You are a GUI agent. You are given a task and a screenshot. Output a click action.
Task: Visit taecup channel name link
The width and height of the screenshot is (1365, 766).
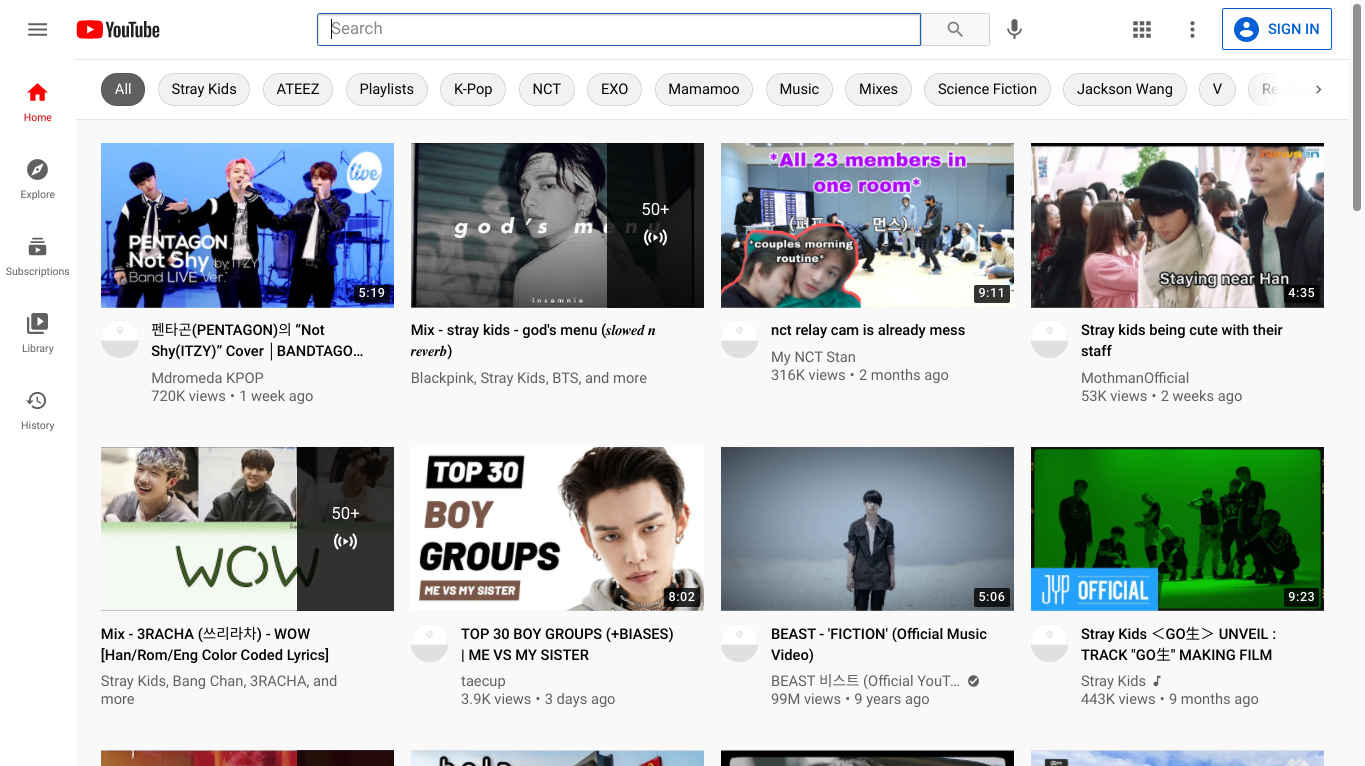pos(483,681)
